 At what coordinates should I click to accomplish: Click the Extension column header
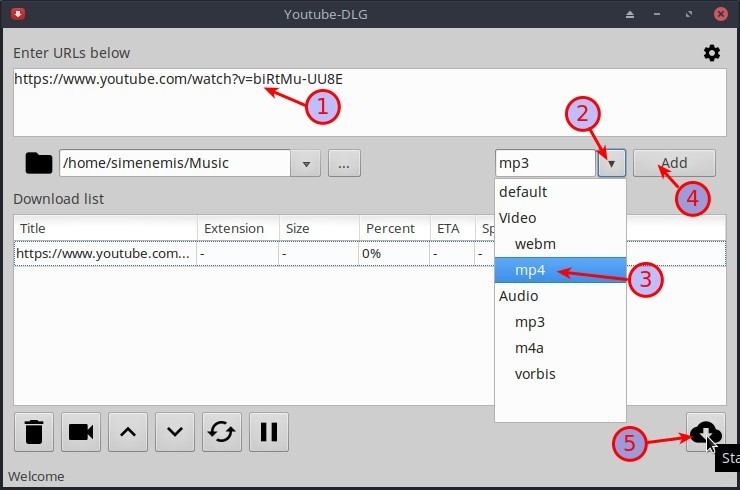[x=238, y=228]
